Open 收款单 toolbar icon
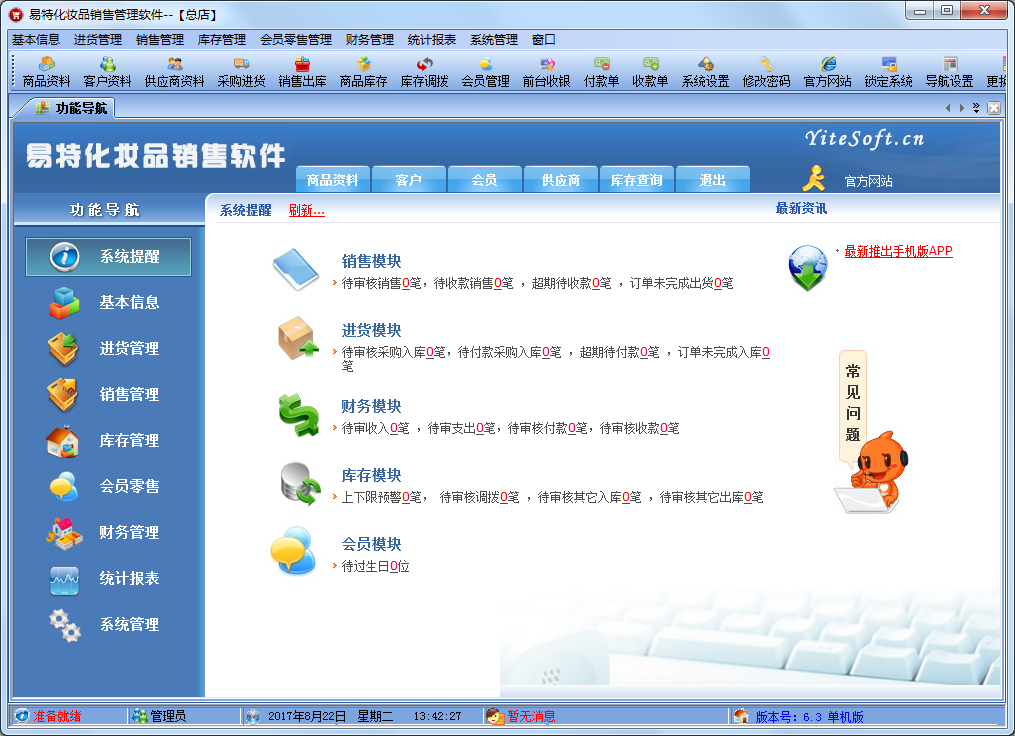This screenshot has width=1015, height=736. 650,72
